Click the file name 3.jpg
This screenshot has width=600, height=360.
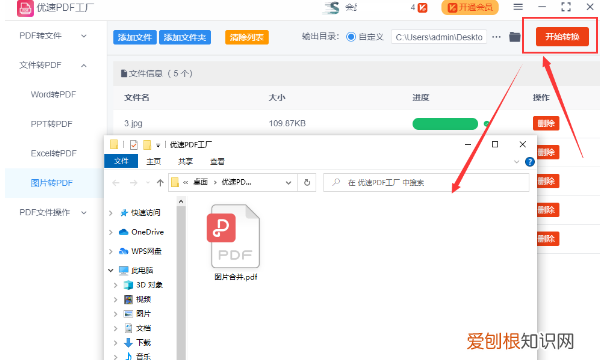(133, 124)
